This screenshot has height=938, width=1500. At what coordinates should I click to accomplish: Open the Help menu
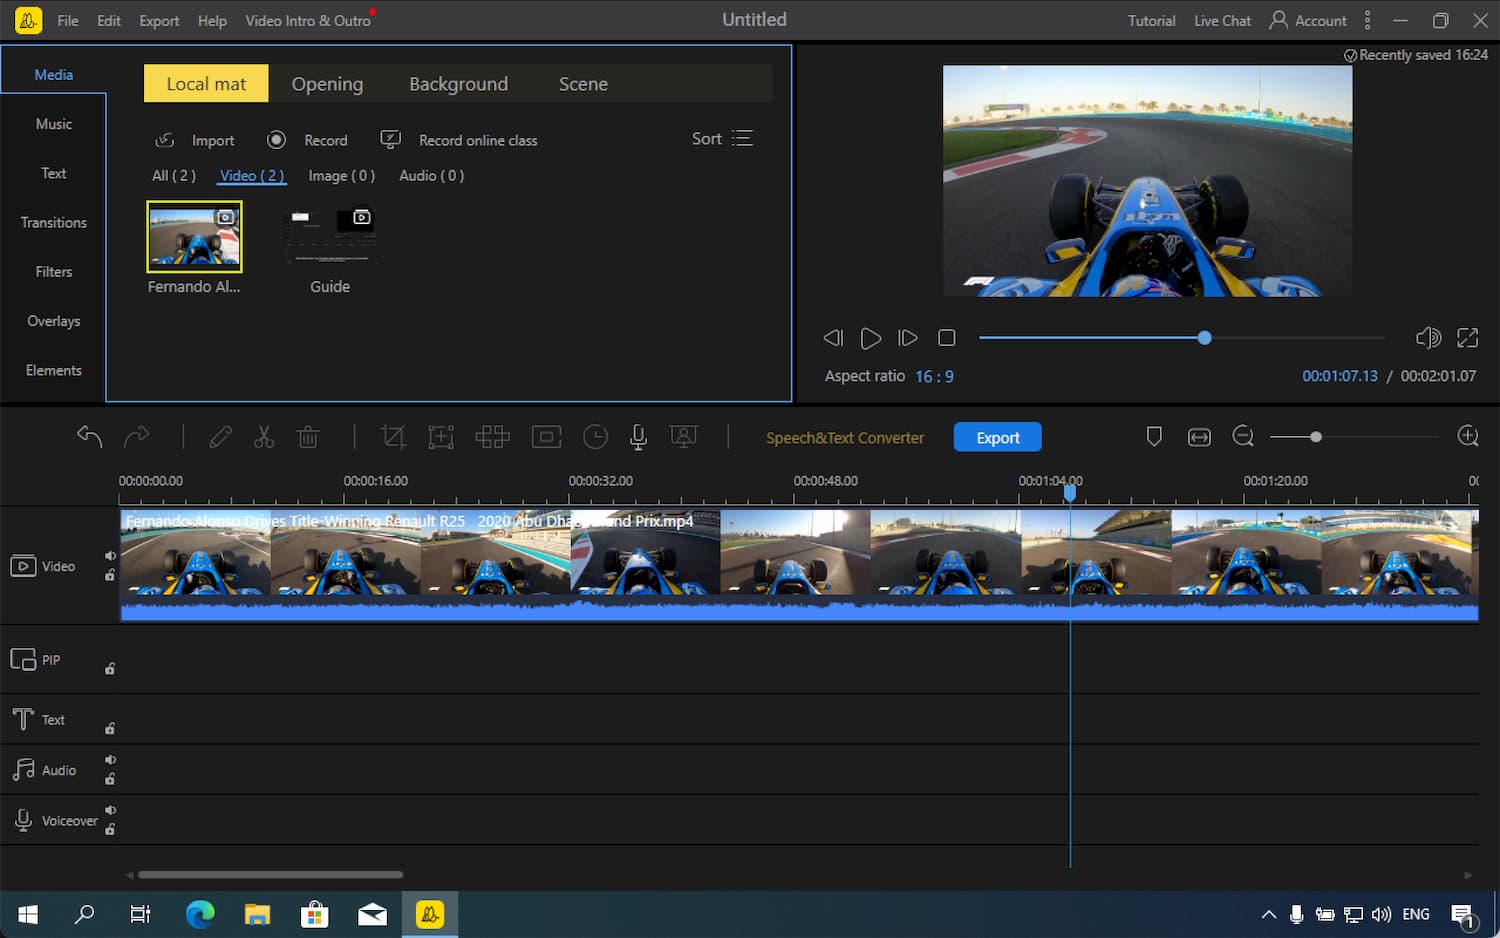pos(212,21)
